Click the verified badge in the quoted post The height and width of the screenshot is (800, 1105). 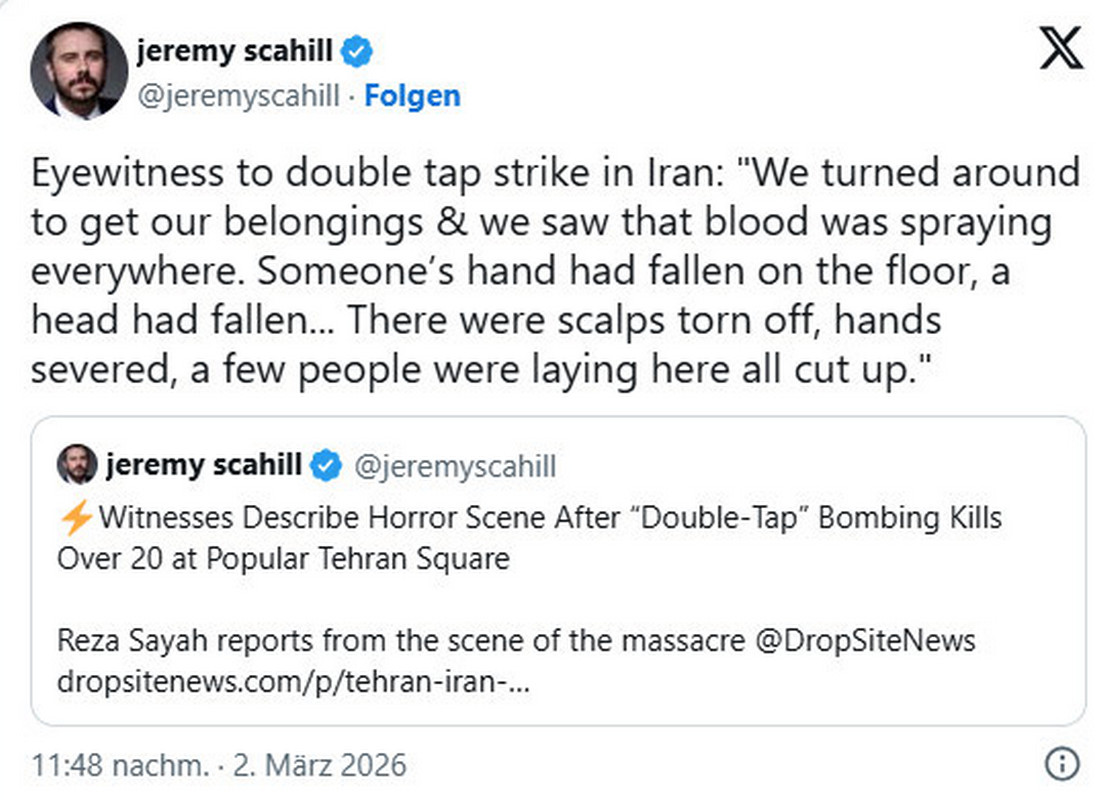[327, 466]
